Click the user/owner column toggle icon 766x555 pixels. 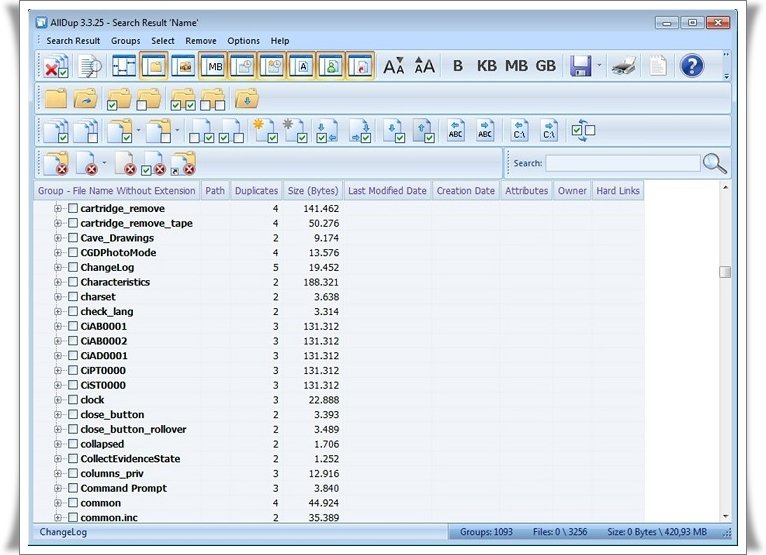(330, 66)
